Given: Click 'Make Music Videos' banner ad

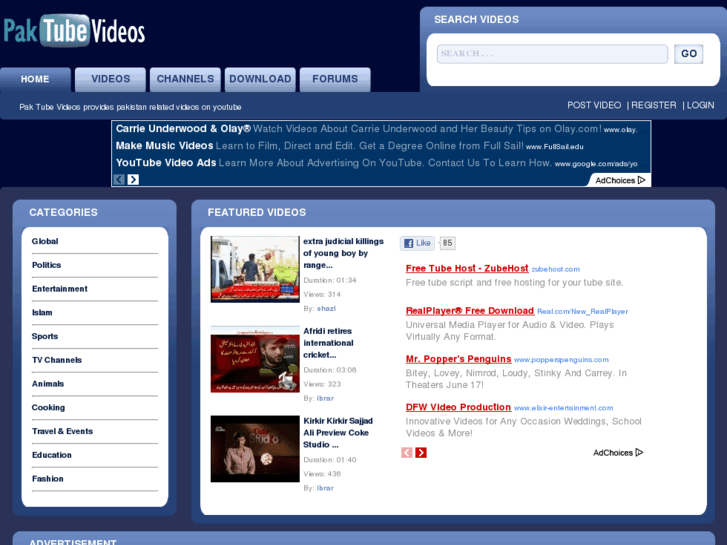Looking at the screenshot, I should (164, 146).
